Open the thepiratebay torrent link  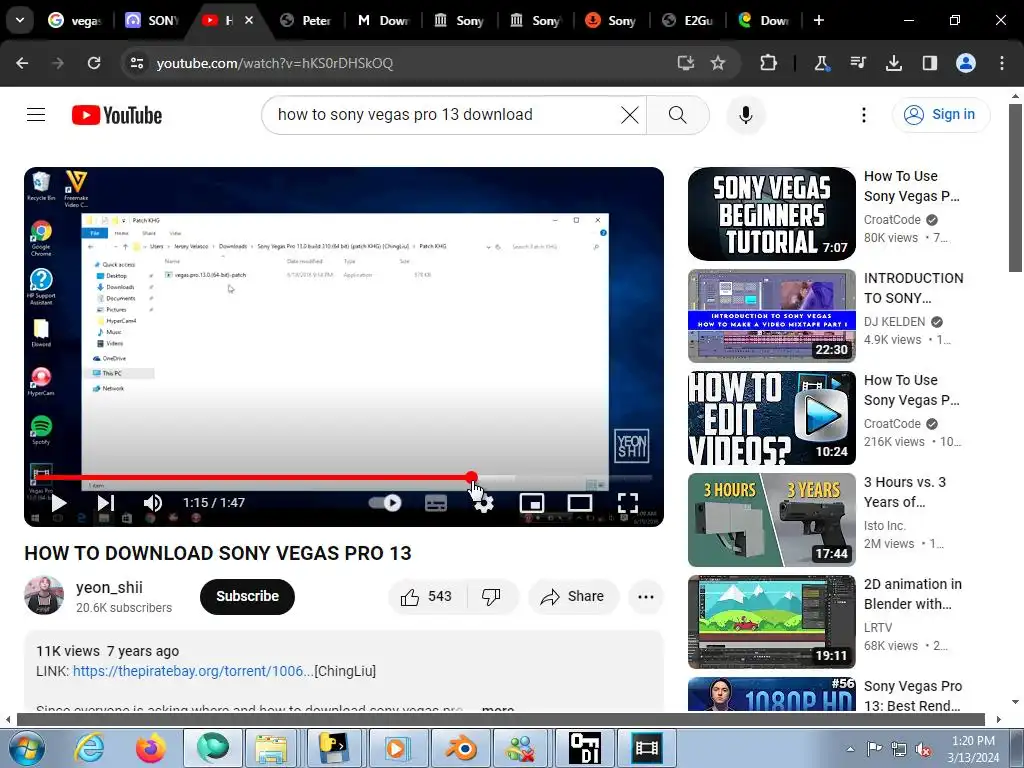point(193,671)
